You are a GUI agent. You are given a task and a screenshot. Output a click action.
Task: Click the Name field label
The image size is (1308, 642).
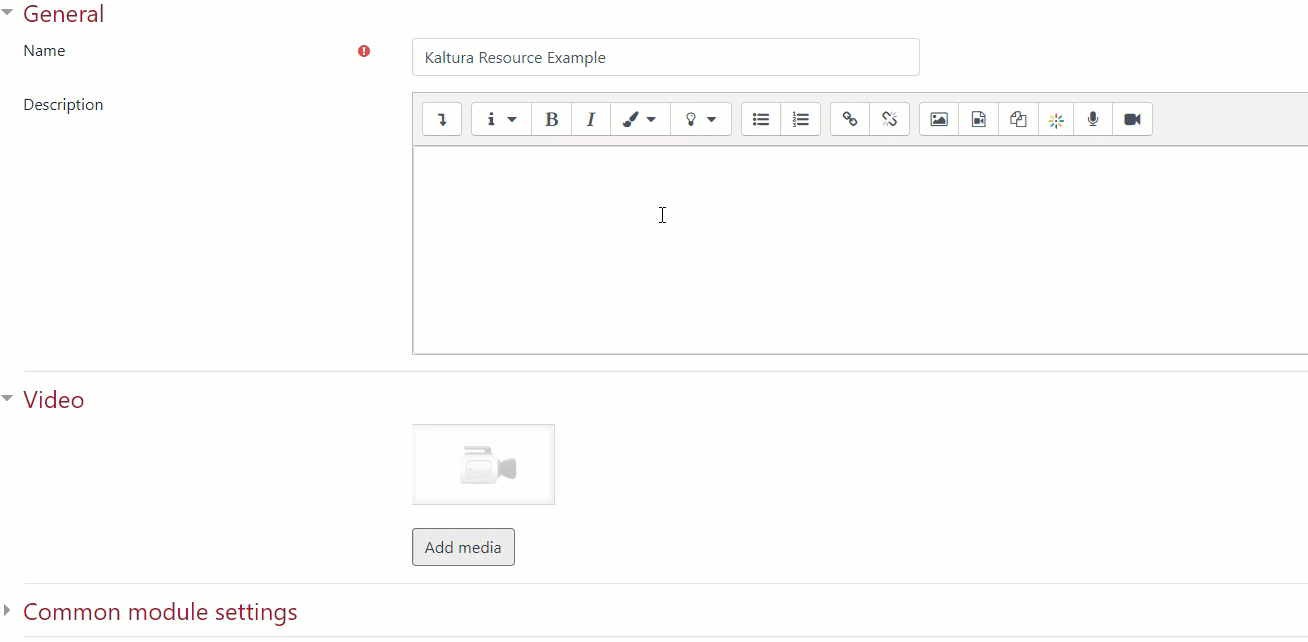(44, 51)
